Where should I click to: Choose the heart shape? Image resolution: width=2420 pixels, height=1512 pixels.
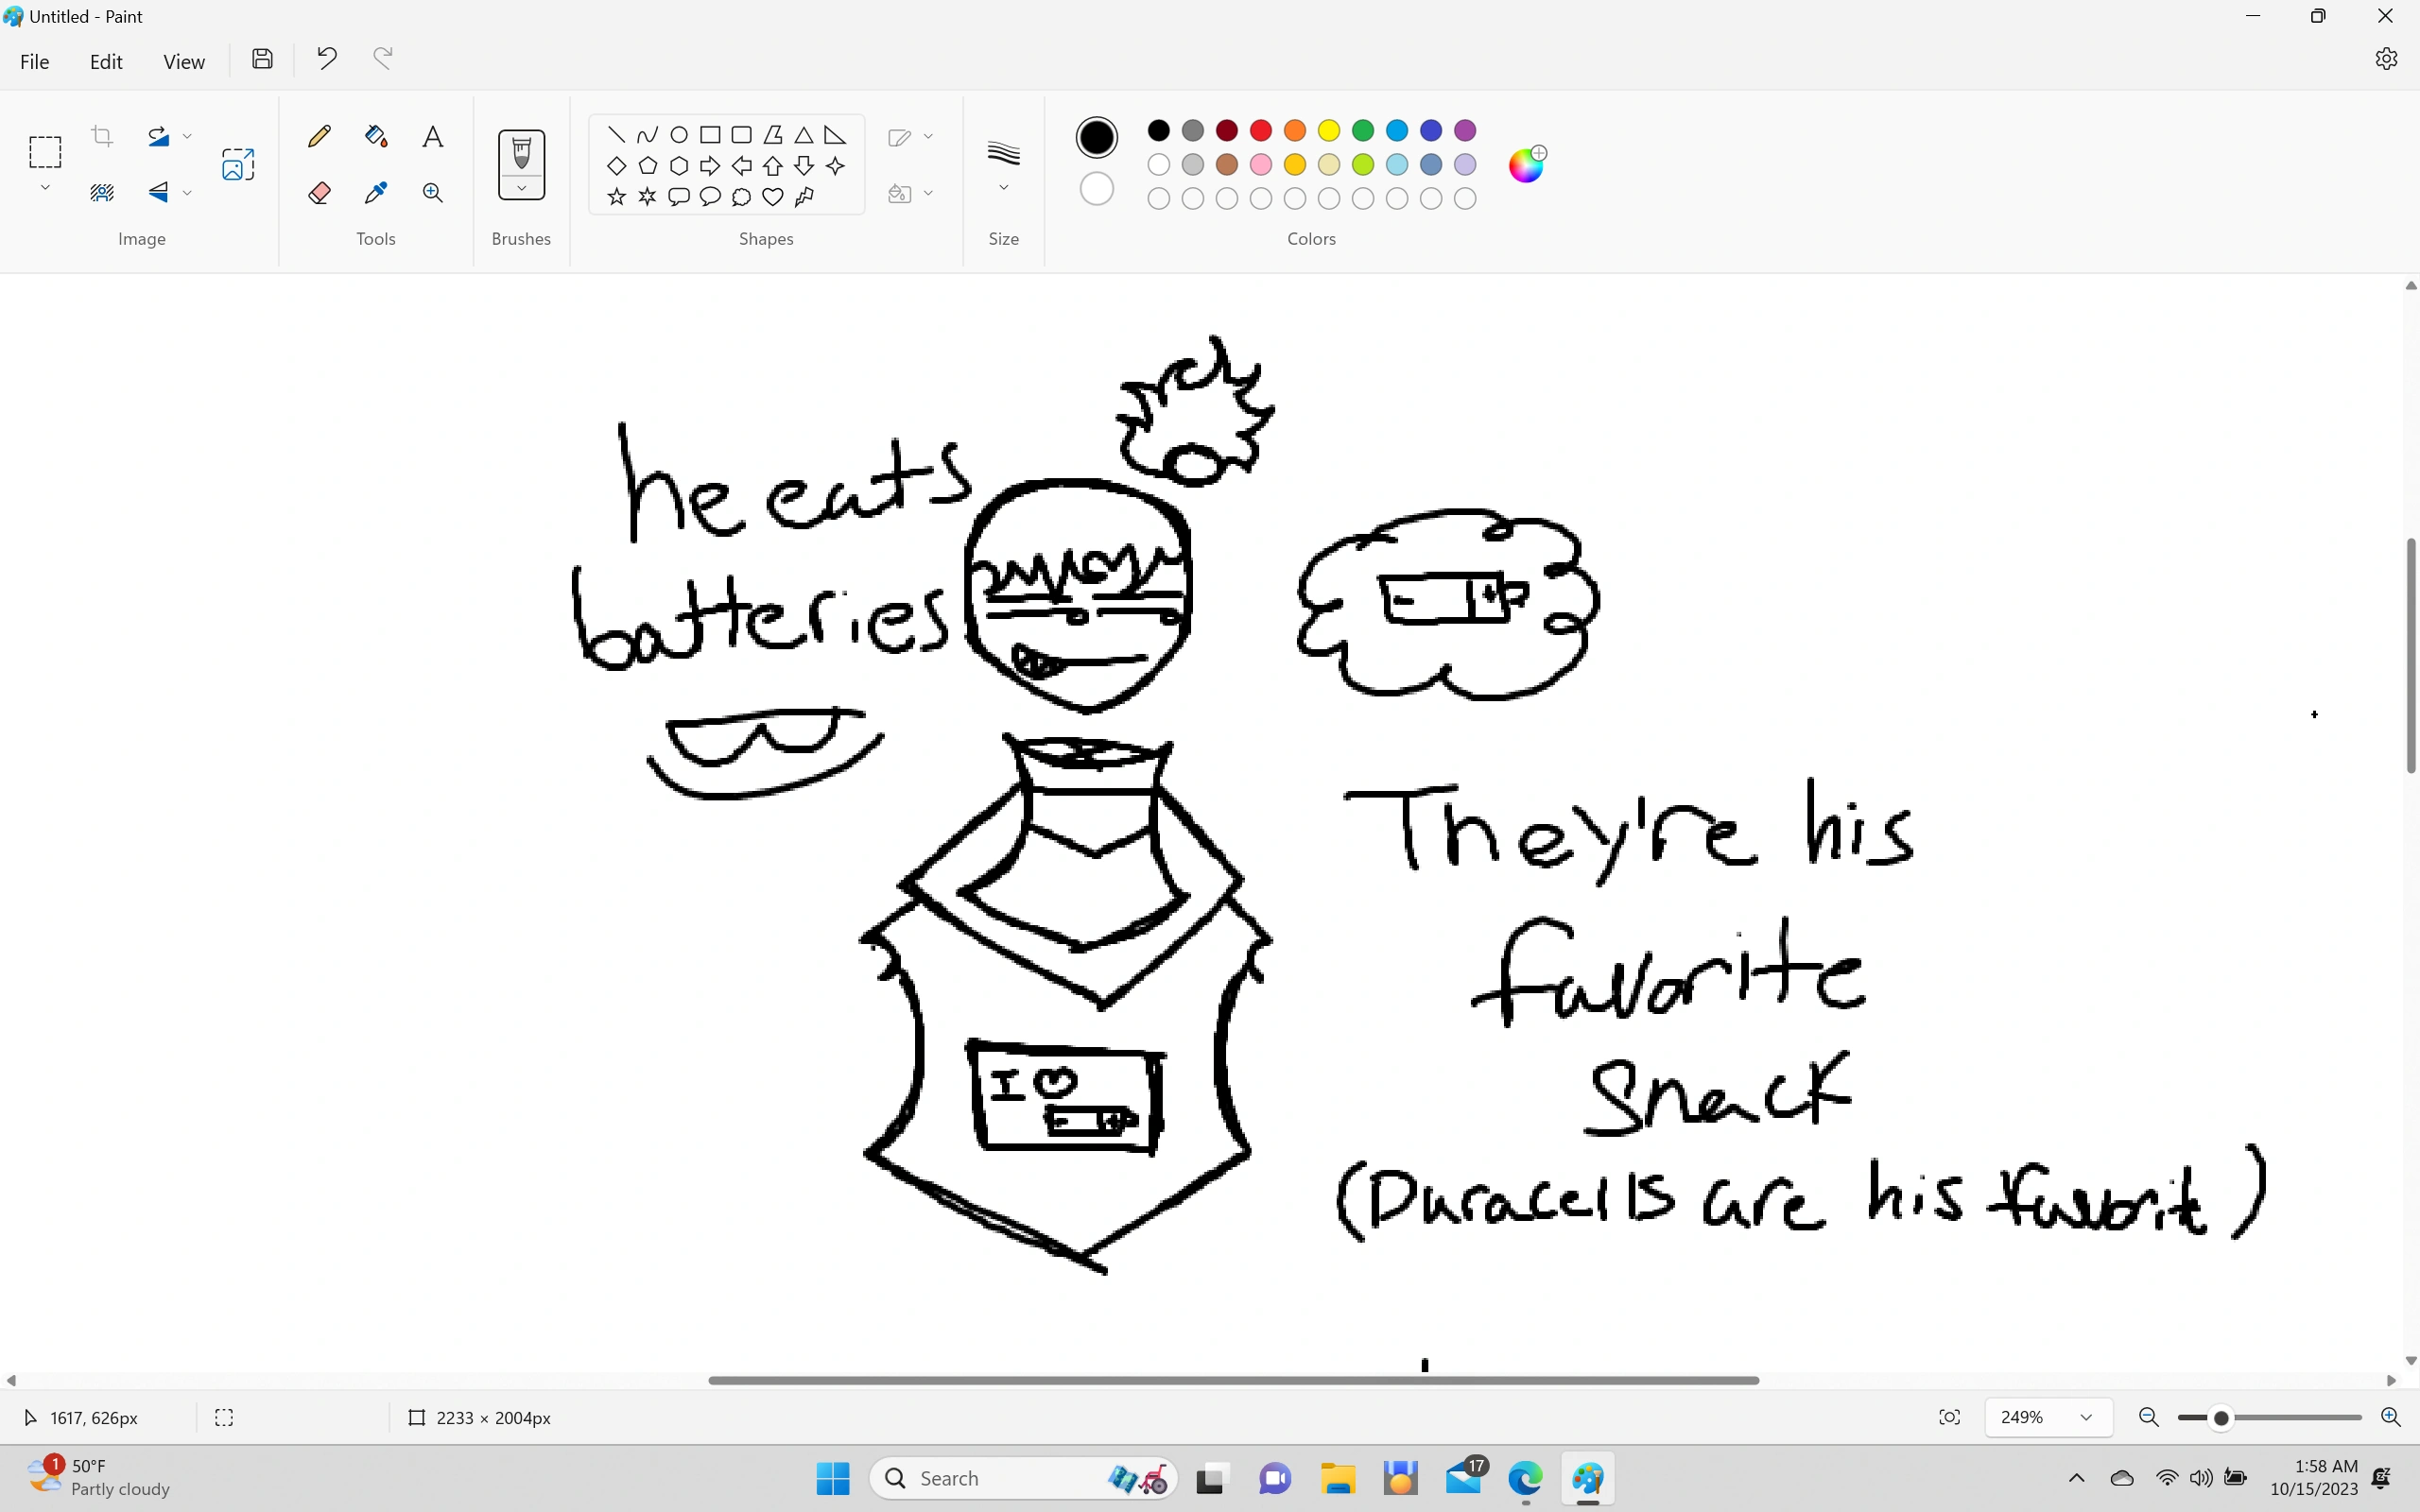tap(772, 197)
